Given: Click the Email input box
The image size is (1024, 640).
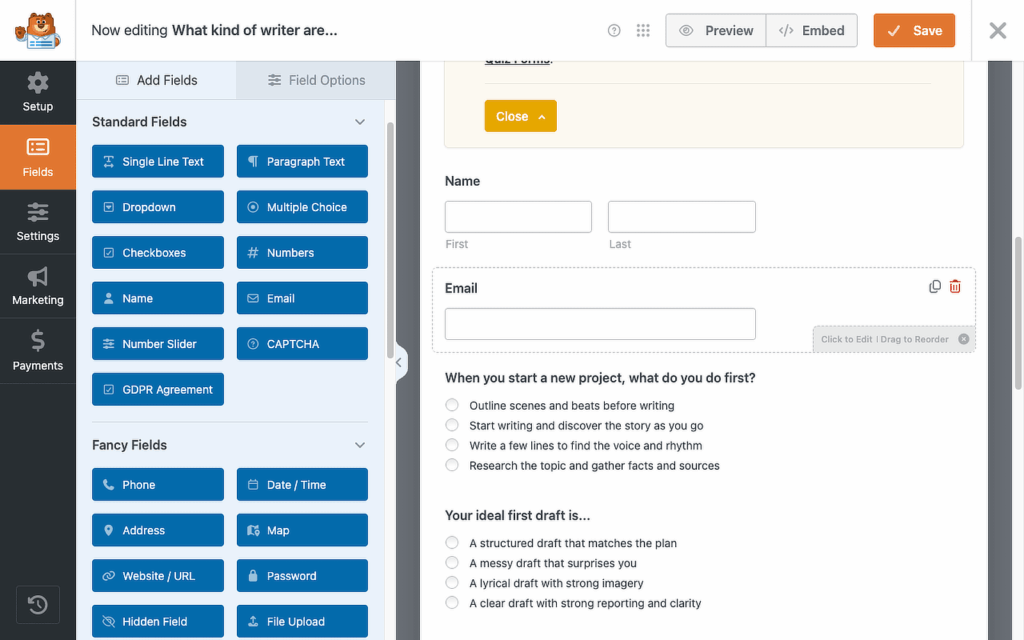Looking at the screenshot, I should [x=600, y=324].
